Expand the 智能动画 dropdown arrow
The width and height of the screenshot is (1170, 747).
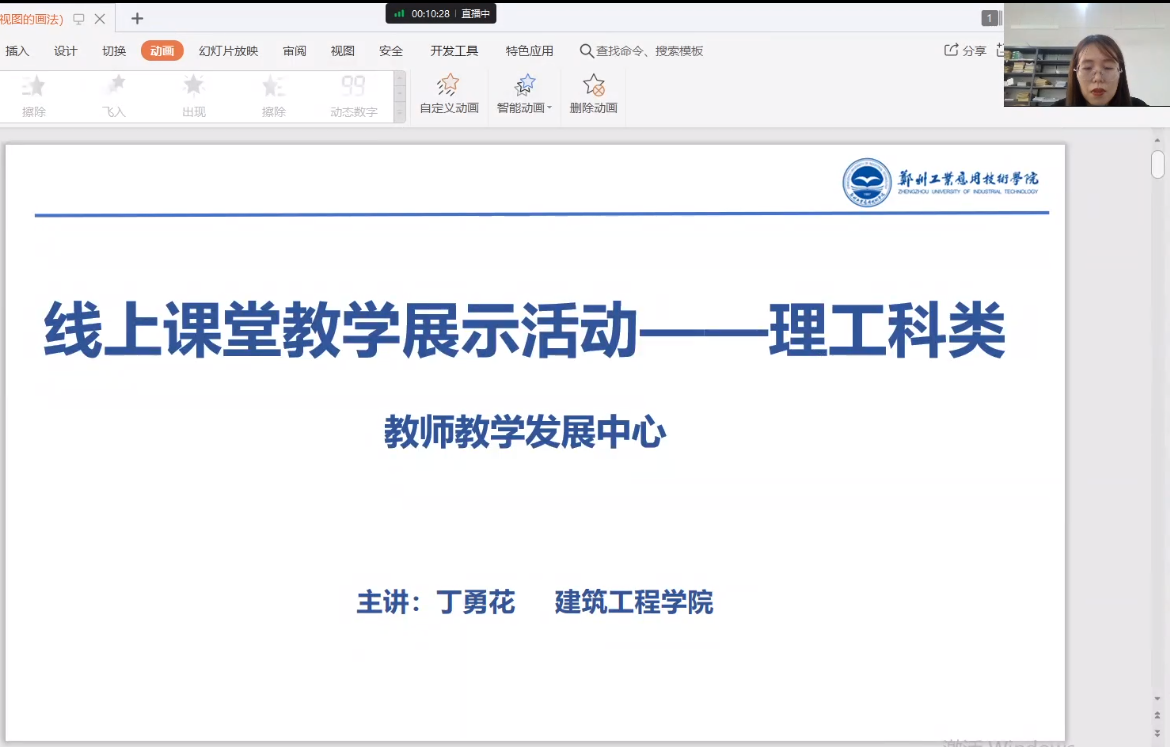pyautogui.click(x=549, y=109)
